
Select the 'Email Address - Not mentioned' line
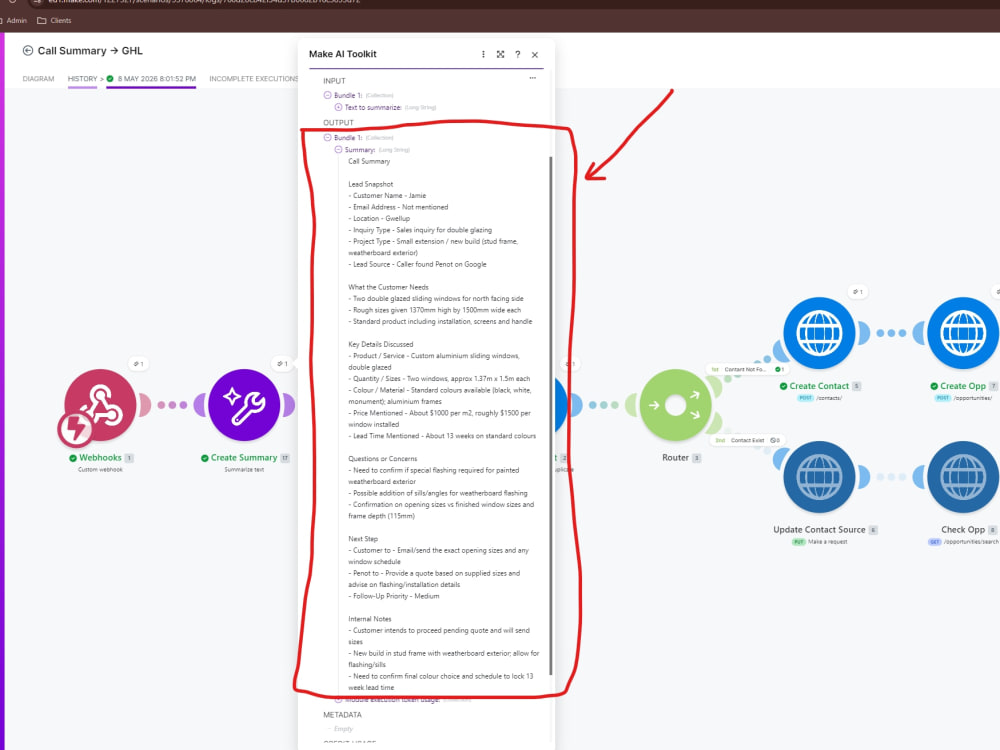click(x=398, y=207)
